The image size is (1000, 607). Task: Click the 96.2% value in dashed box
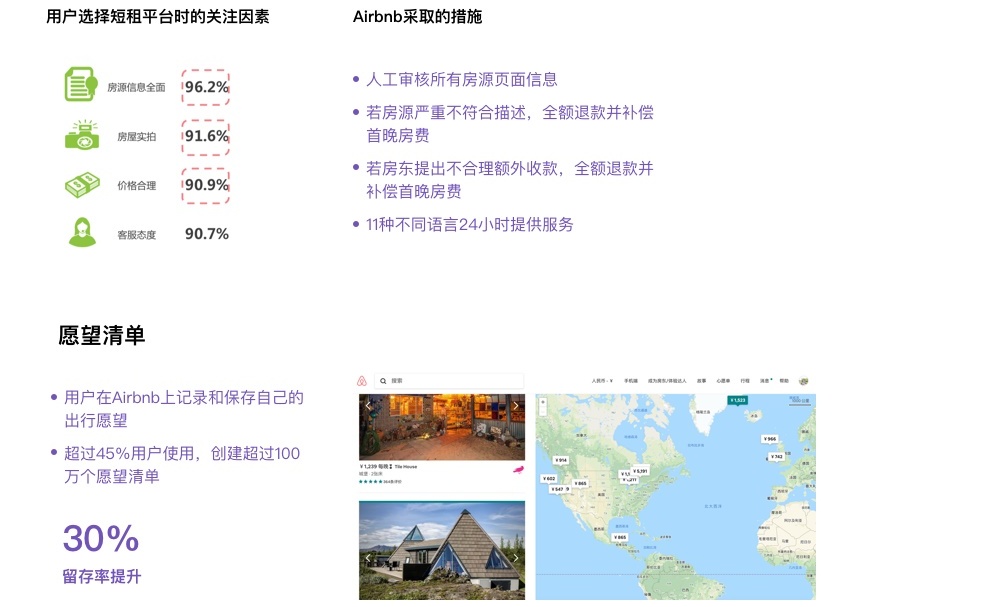point(206,87)
